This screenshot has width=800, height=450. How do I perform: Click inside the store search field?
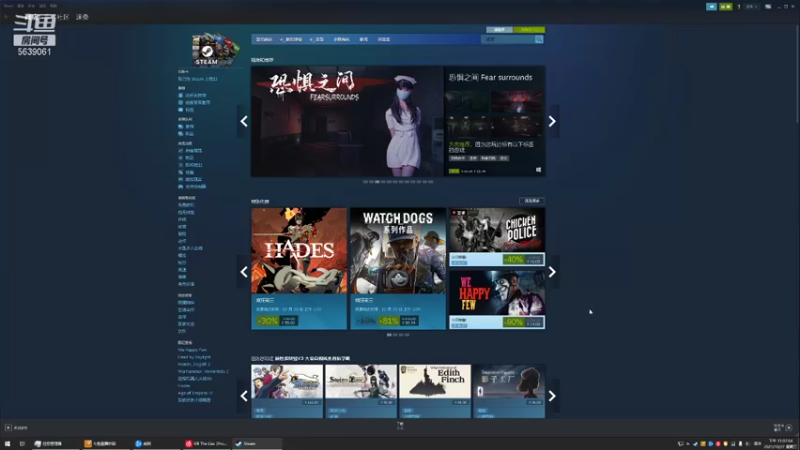click(508, 39)
